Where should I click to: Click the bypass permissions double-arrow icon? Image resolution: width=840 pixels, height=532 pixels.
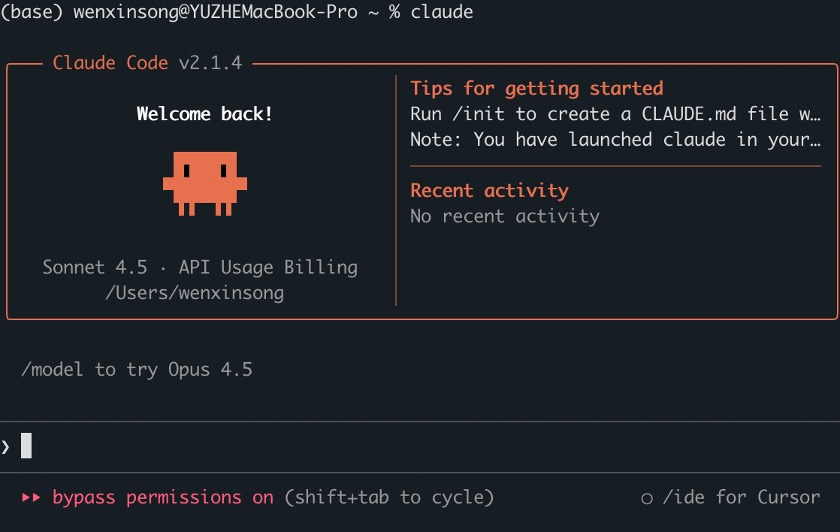click(x=31, y=497)
